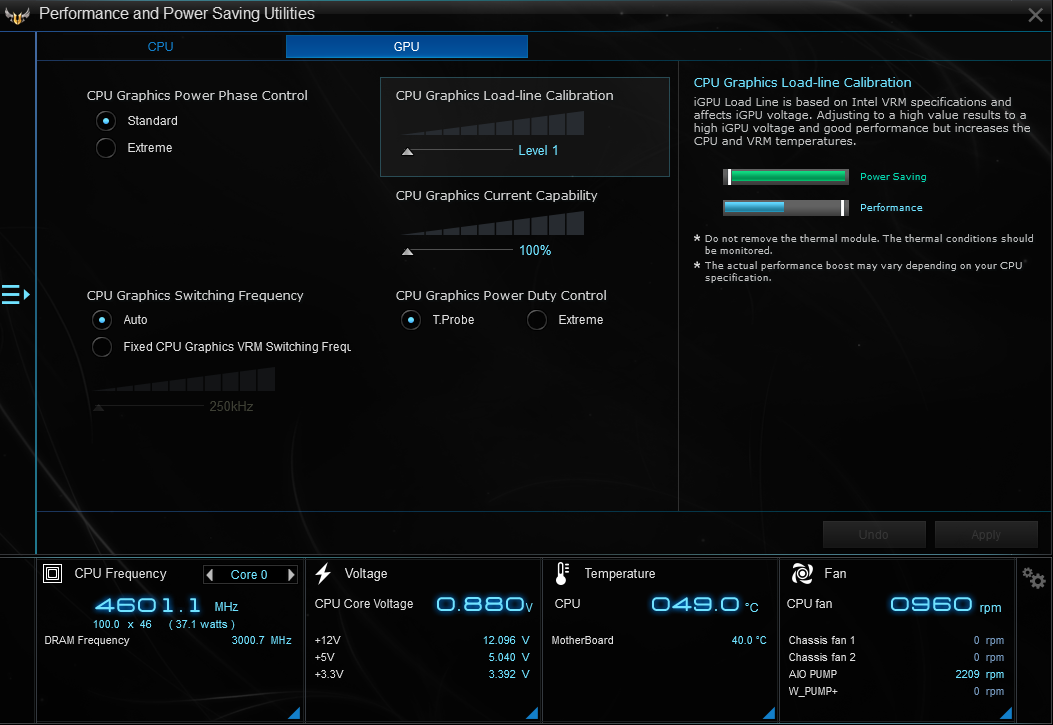Click the 0.880 V core voltage reading
Viewport: 1053px width, 725px height.
[x=485, y=605]
